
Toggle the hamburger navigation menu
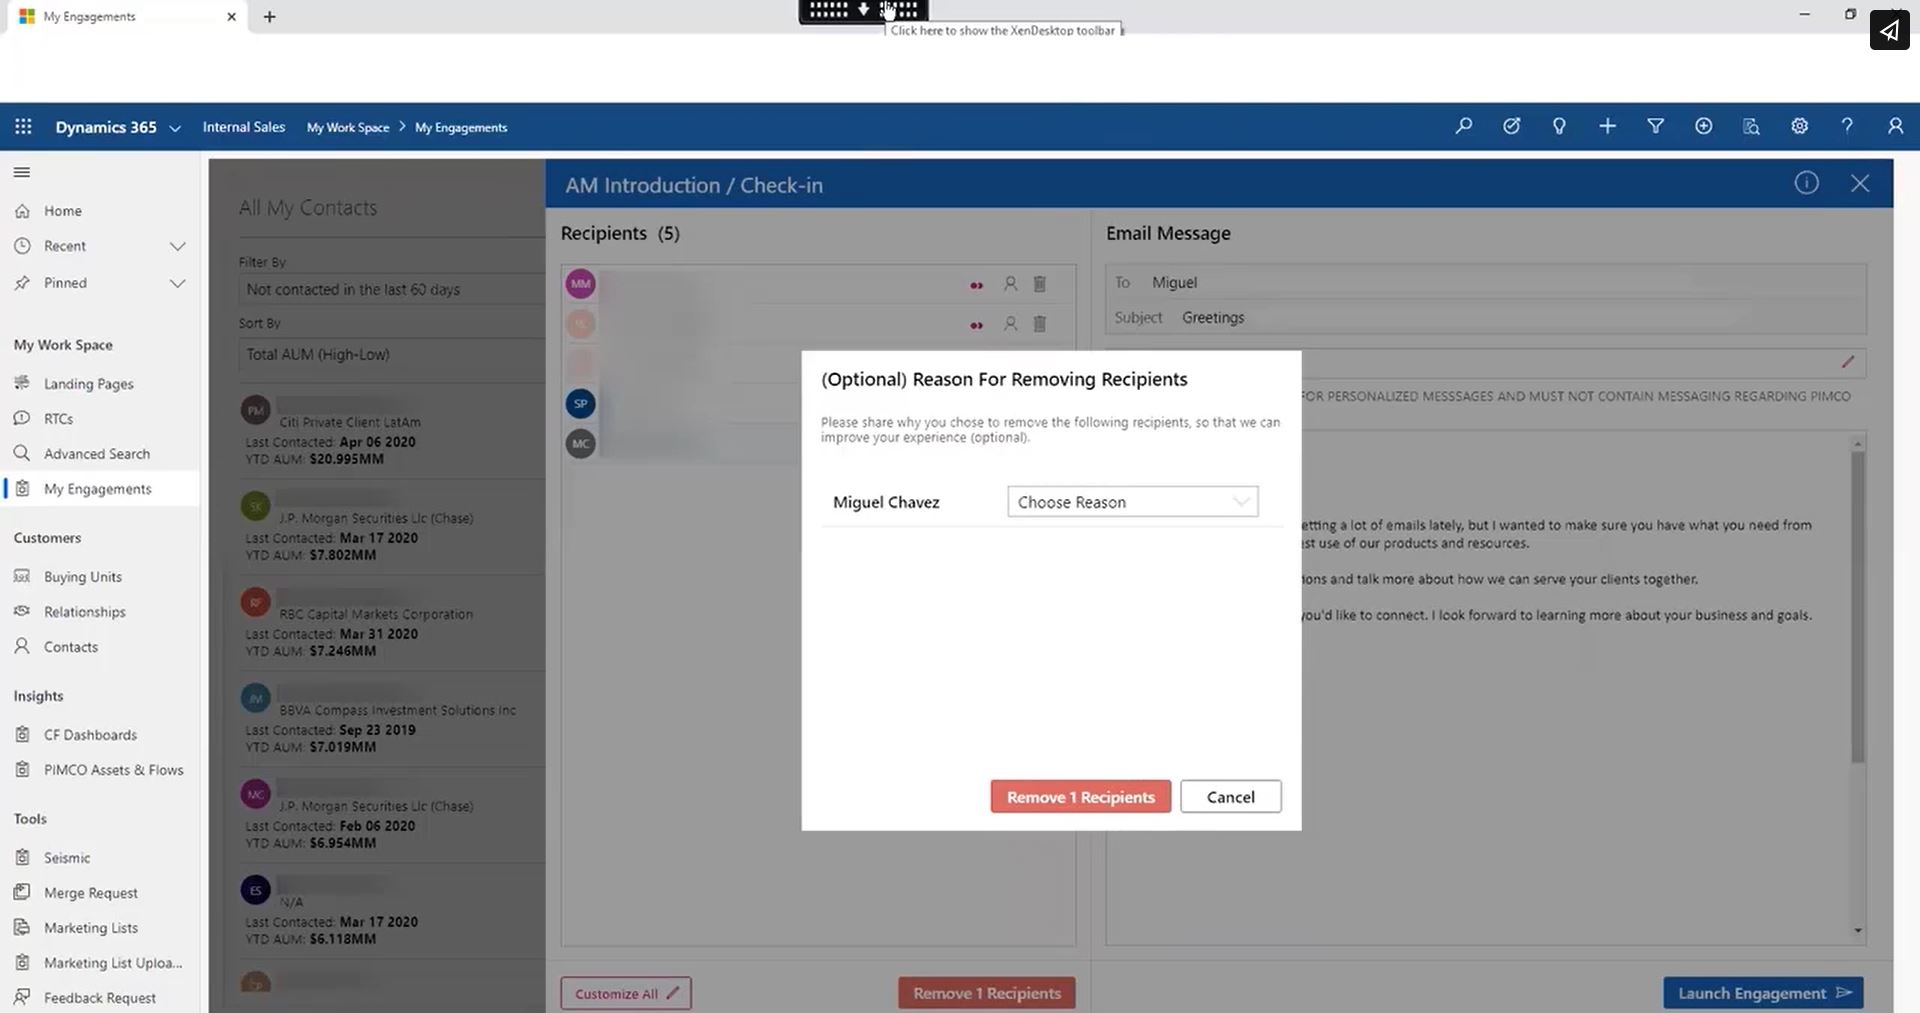[x=22, y=172]
